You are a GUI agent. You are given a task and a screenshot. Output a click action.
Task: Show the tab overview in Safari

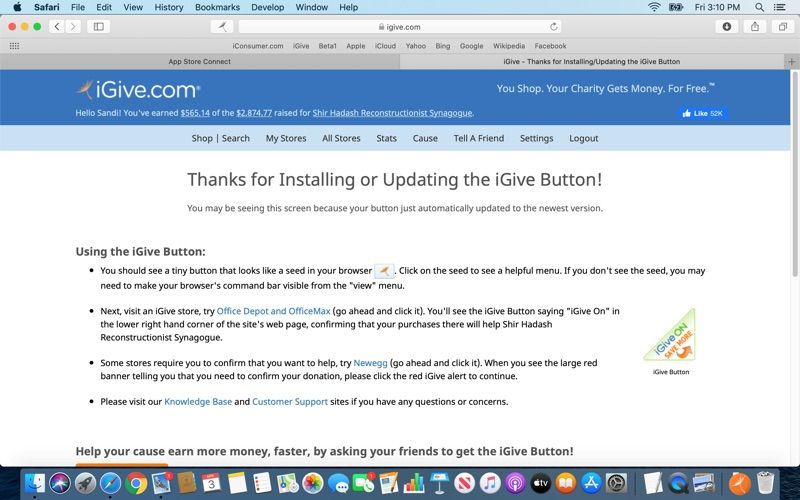point(783,27)
